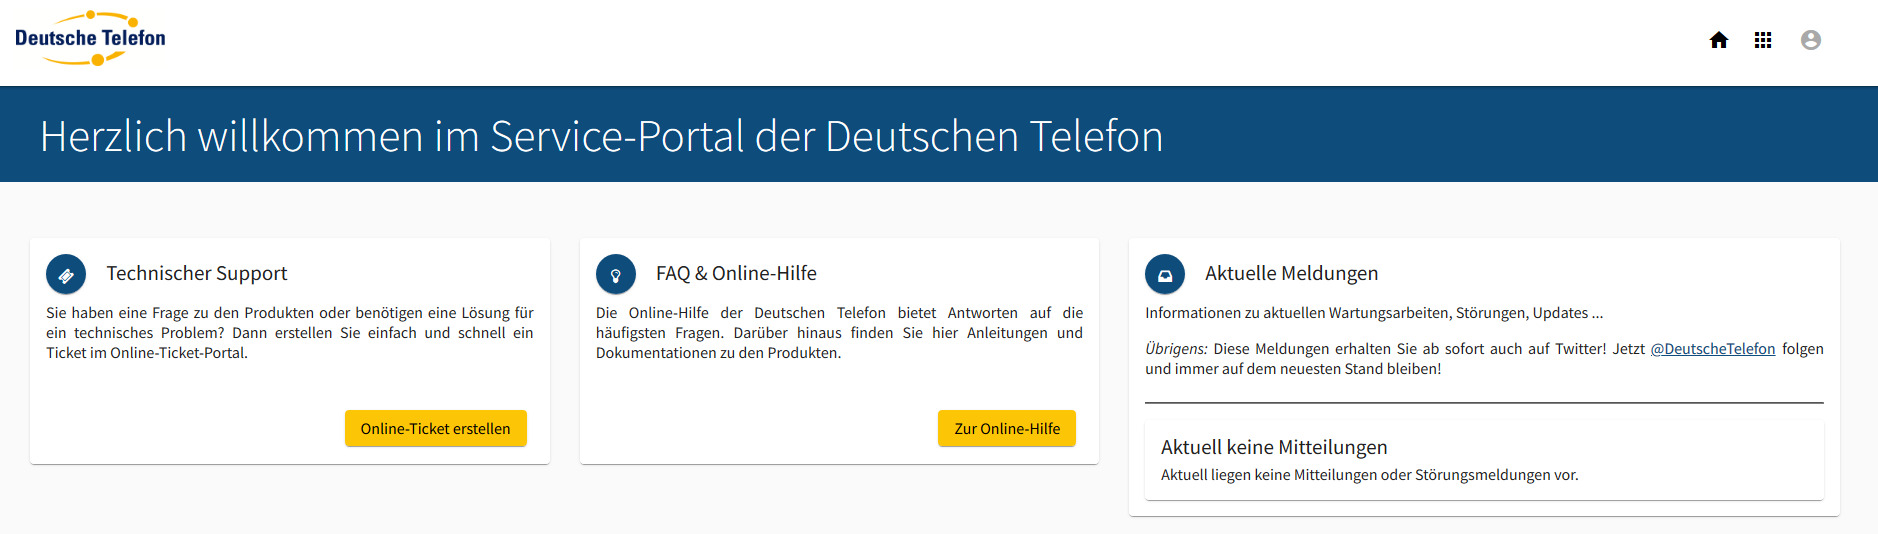This screenshot has height=534, width=1878.
Task: Click the Technischer Support heading
Action: point(197,273)
